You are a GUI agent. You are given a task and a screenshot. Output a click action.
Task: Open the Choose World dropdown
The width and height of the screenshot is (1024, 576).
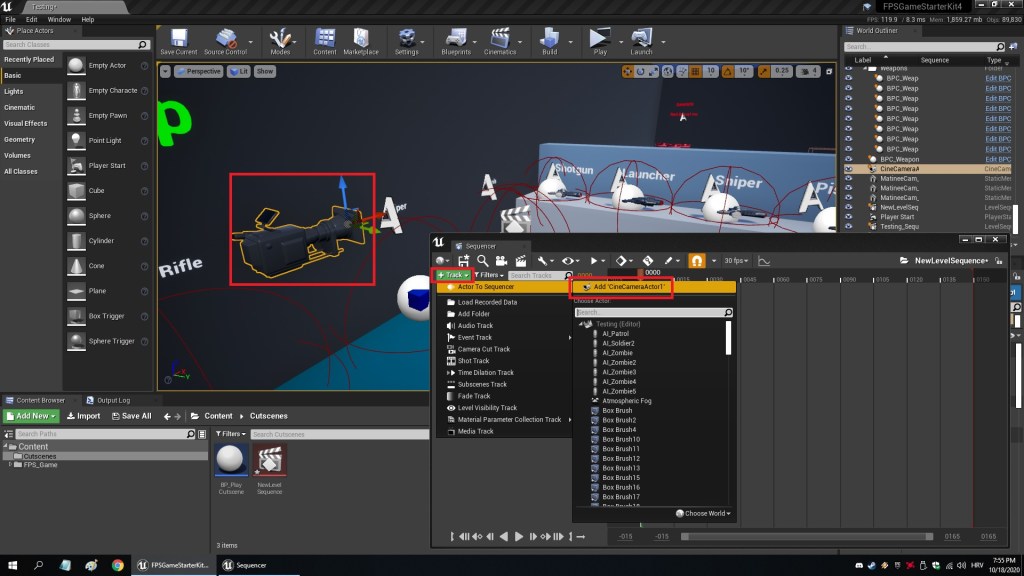704,513
